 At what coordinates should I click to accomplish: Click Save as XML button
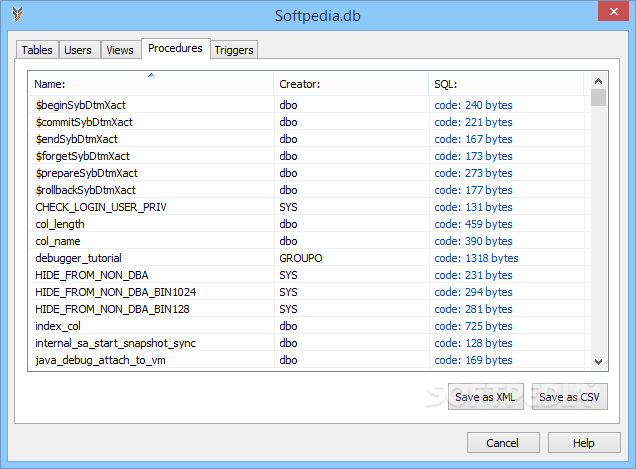(x=486, y=397)
